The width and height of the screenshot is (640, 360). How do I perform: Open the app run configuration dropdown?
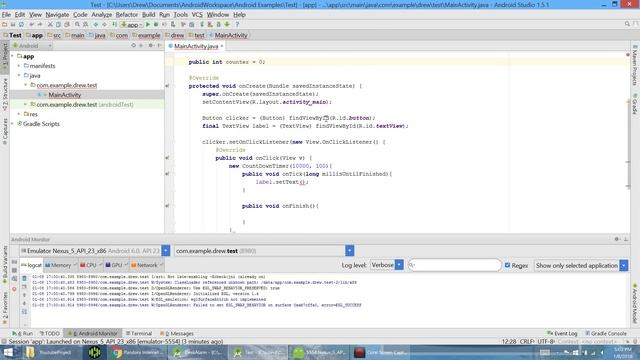131,24
